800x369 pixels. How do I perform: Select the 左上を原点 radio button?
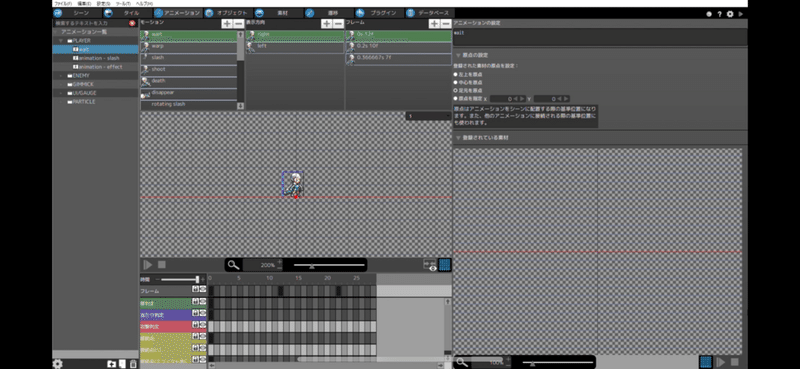pyautogui.click(x=456, y=74)
